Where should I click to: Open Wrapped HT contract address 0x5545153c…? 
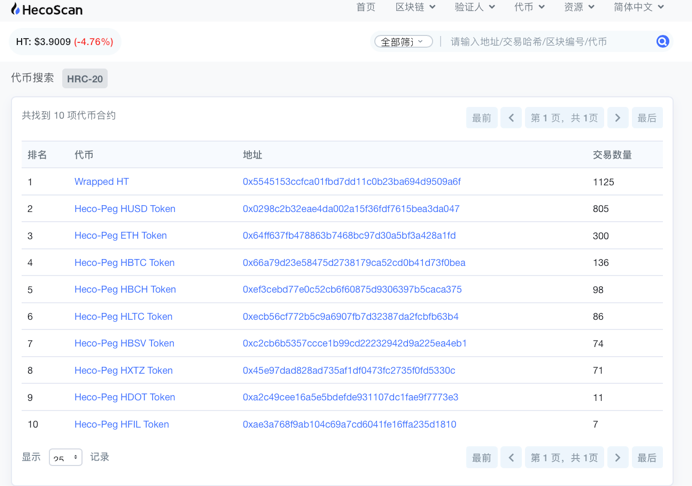pyautogui.click(x=352, y=181)
